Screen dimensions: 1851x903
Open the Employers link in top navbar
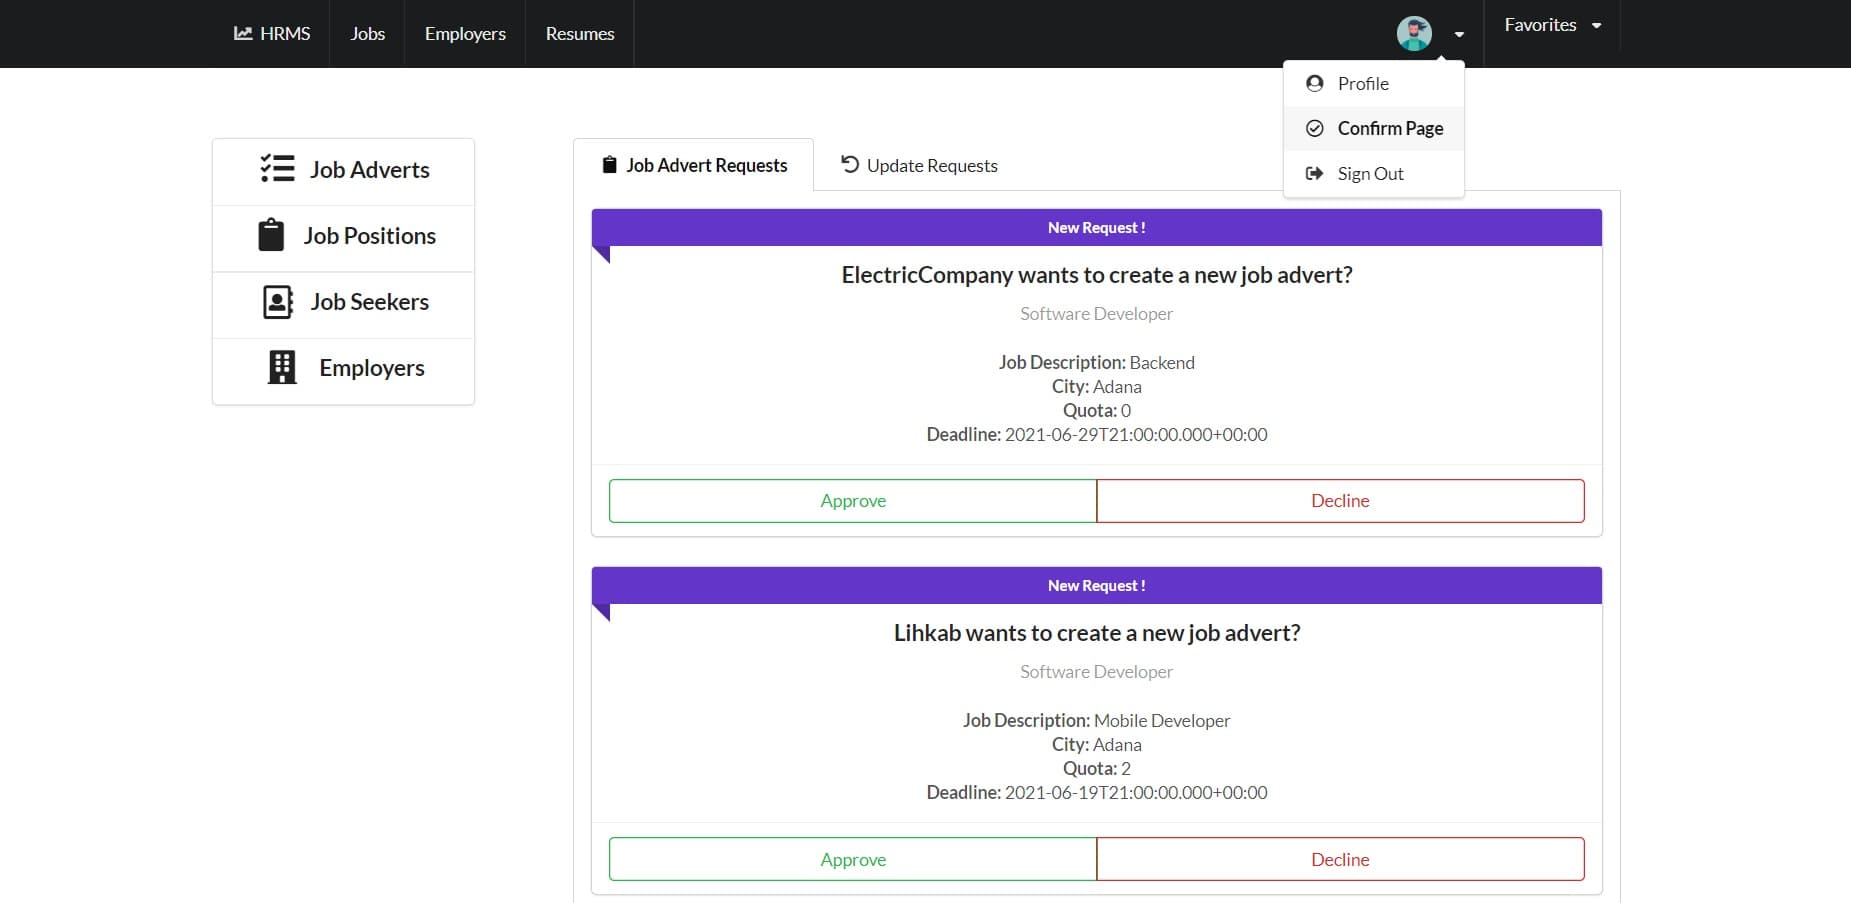tap(465, 33)
